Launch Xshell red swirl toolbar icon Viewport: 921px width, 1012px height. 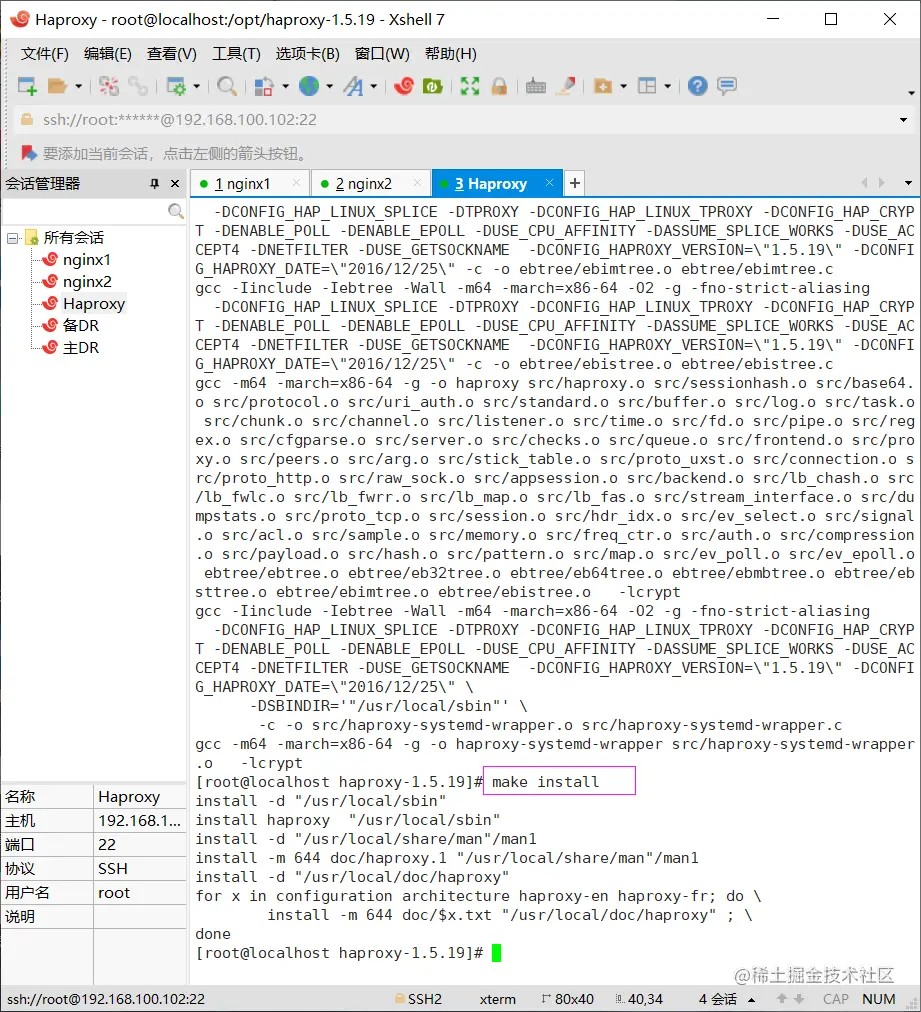click(404, 86)
